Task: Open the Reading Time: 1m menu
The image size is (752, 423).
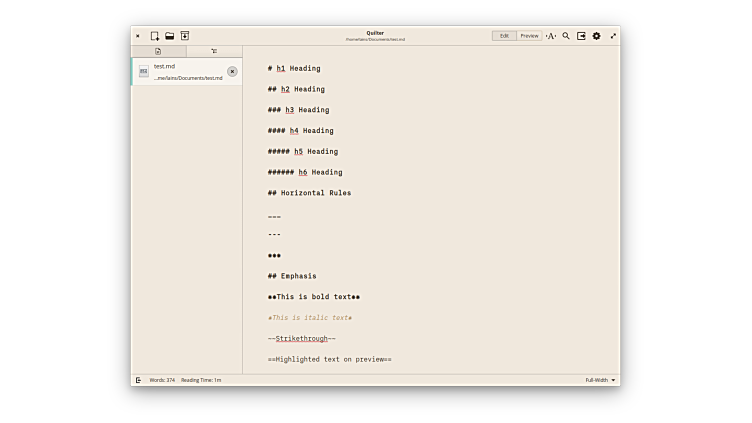Action: pyautogui.click(x=201, y=380)
